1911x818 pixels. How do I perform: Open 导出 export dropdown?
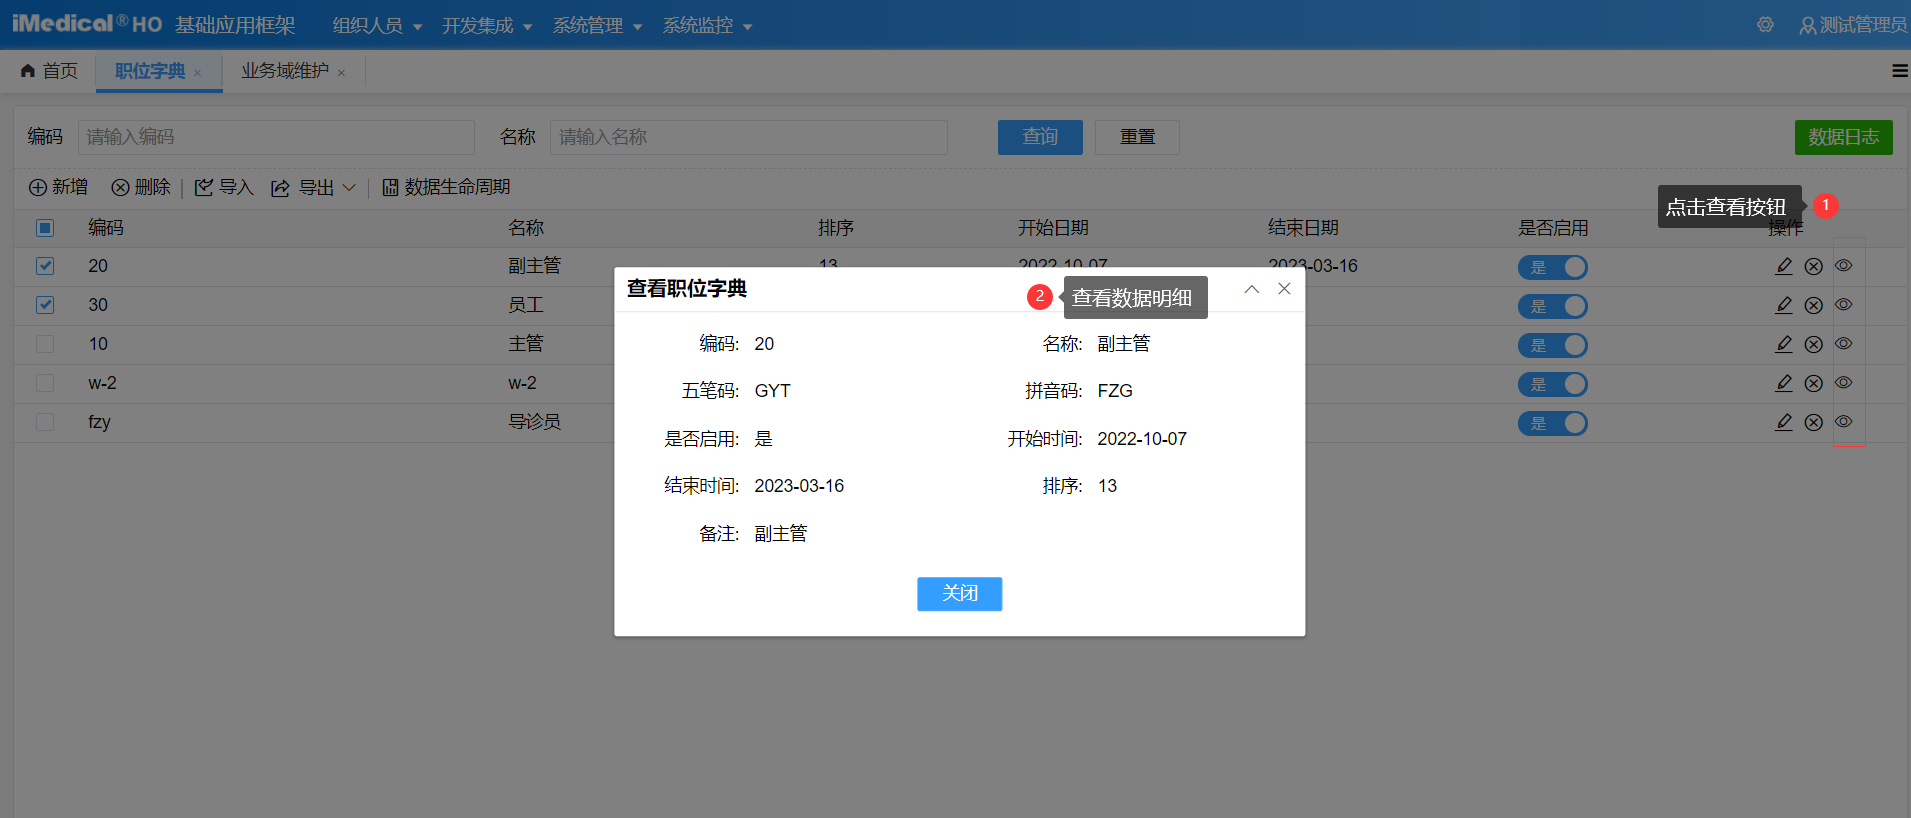pos(314,187)
